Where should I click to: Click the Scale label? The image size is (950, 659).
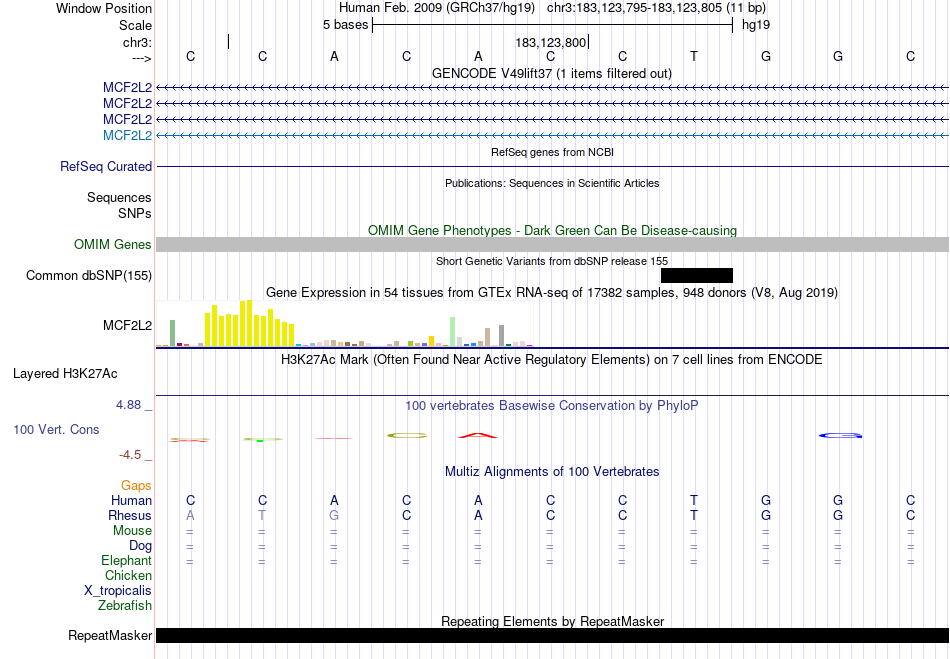[136, 25]
